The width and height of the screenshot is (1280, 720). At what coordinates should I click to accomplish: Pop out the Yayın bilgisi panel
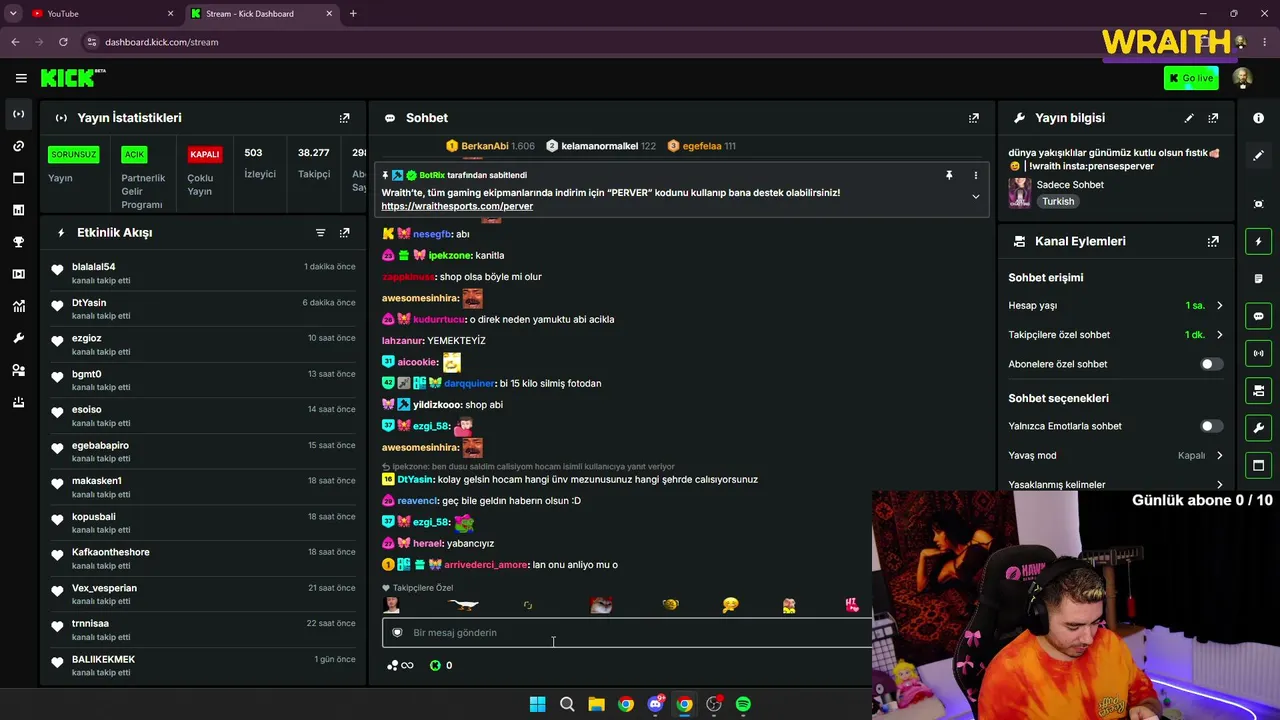pyautogui.click(x=1213, y=118)
